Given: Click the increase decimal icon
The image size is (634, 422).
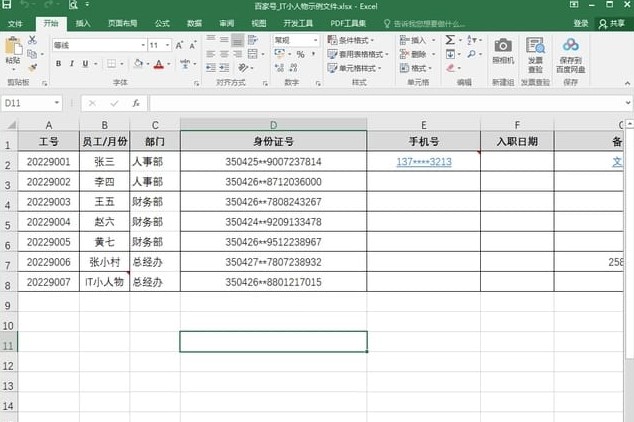Looking at the screenshot, I should (x=279, y=68).
